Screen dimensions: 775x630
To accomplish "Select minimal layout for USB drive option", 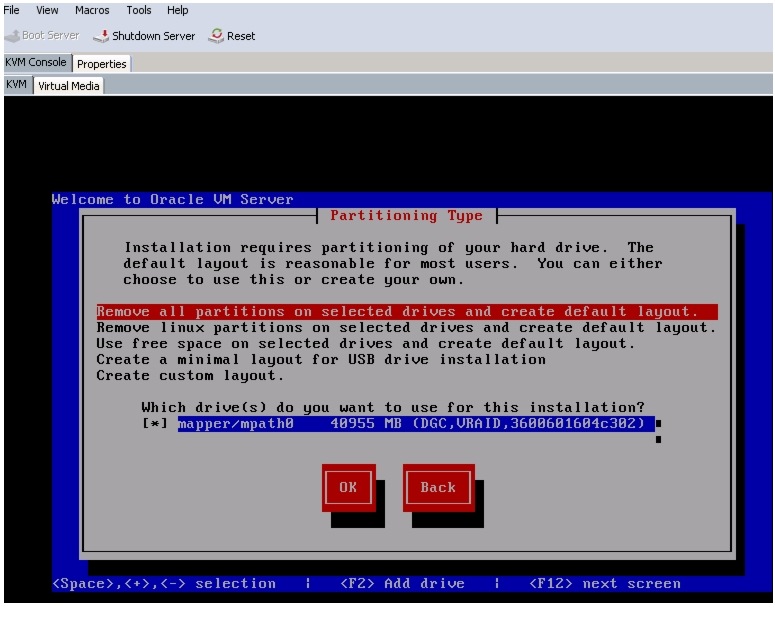I will pyautogui.click(x=321, y=360).
